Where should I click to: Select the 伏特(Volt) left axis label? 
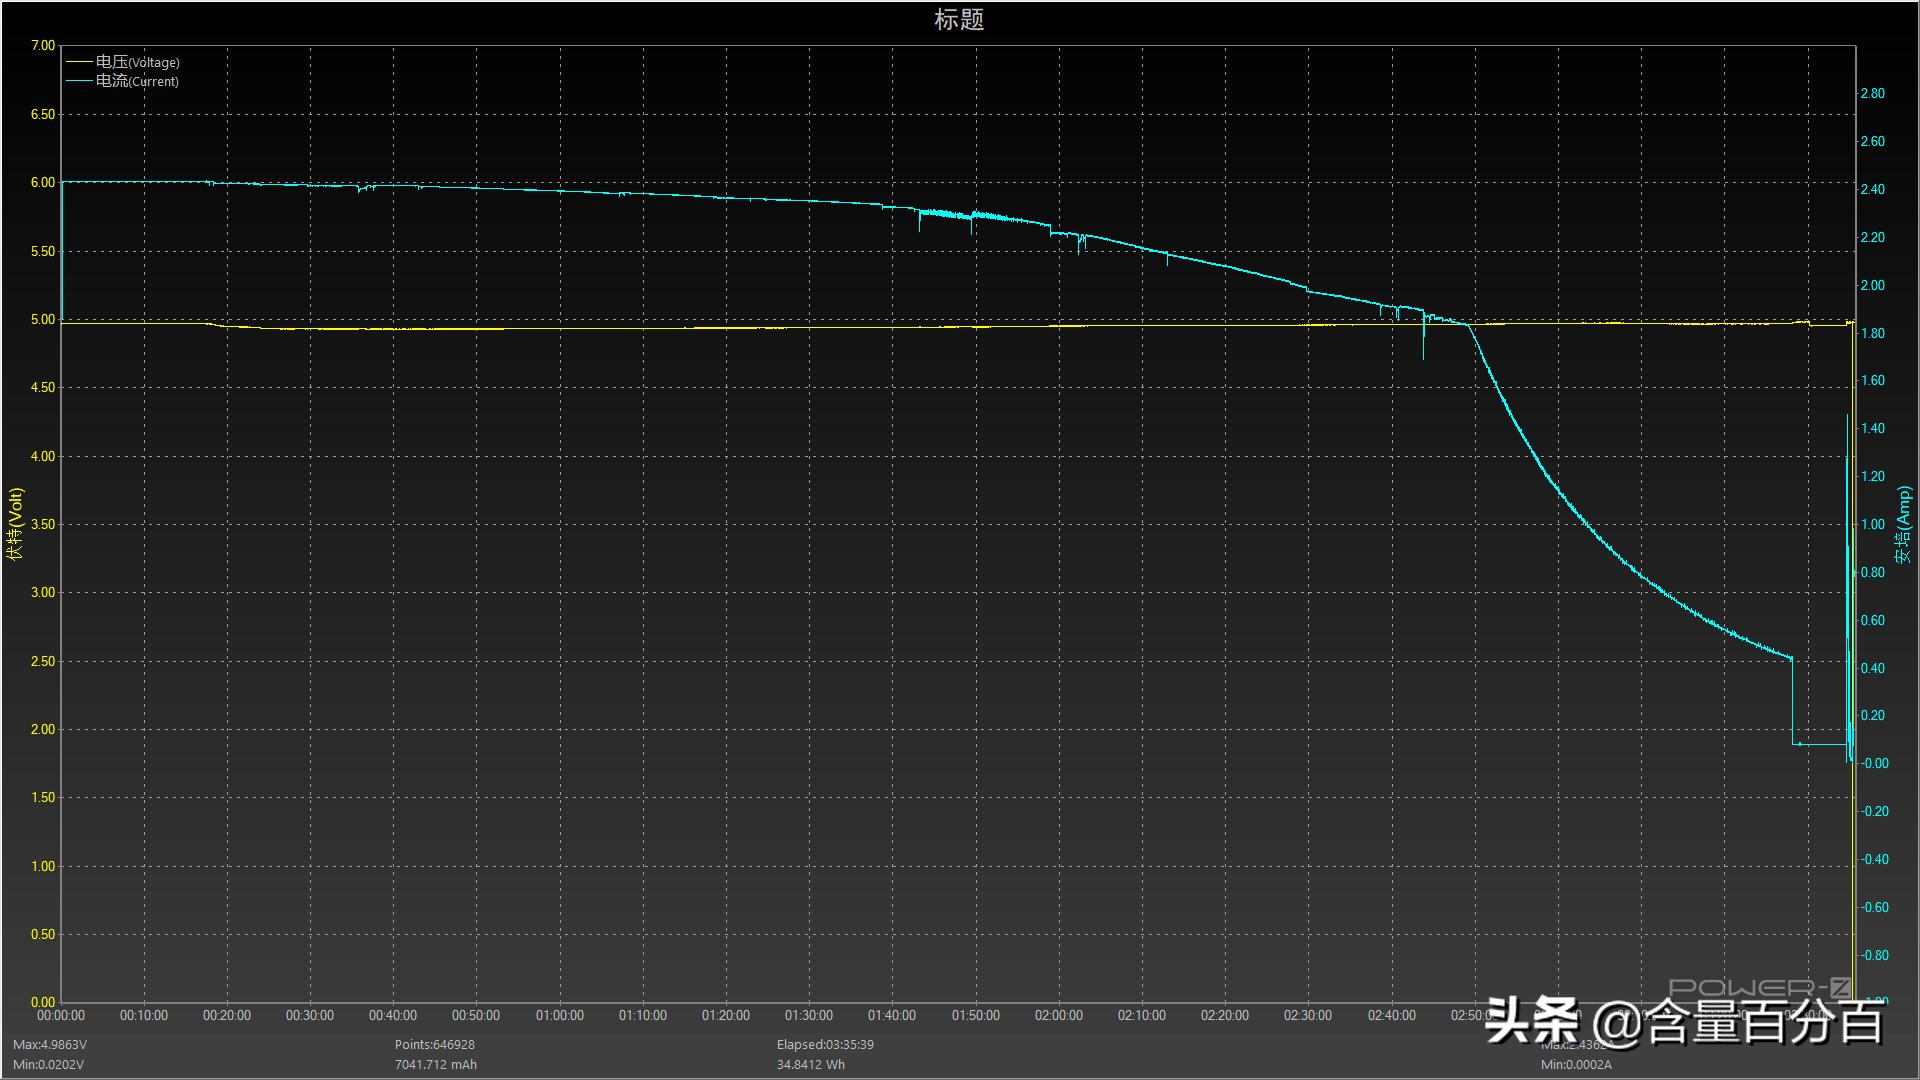[15, 523]
